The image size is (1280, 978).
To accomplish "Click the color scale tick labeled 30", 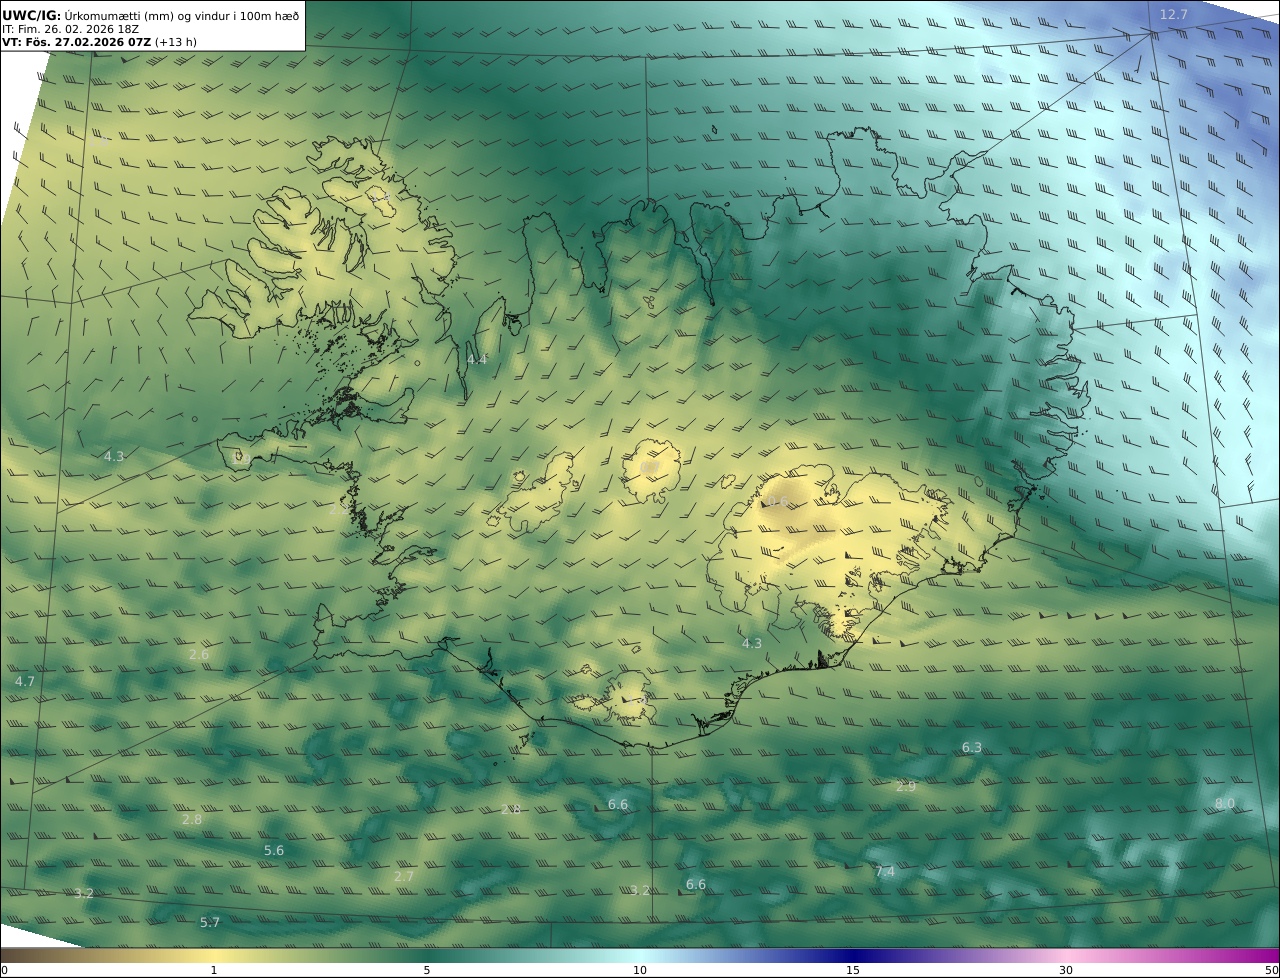I will (1066, 970).
